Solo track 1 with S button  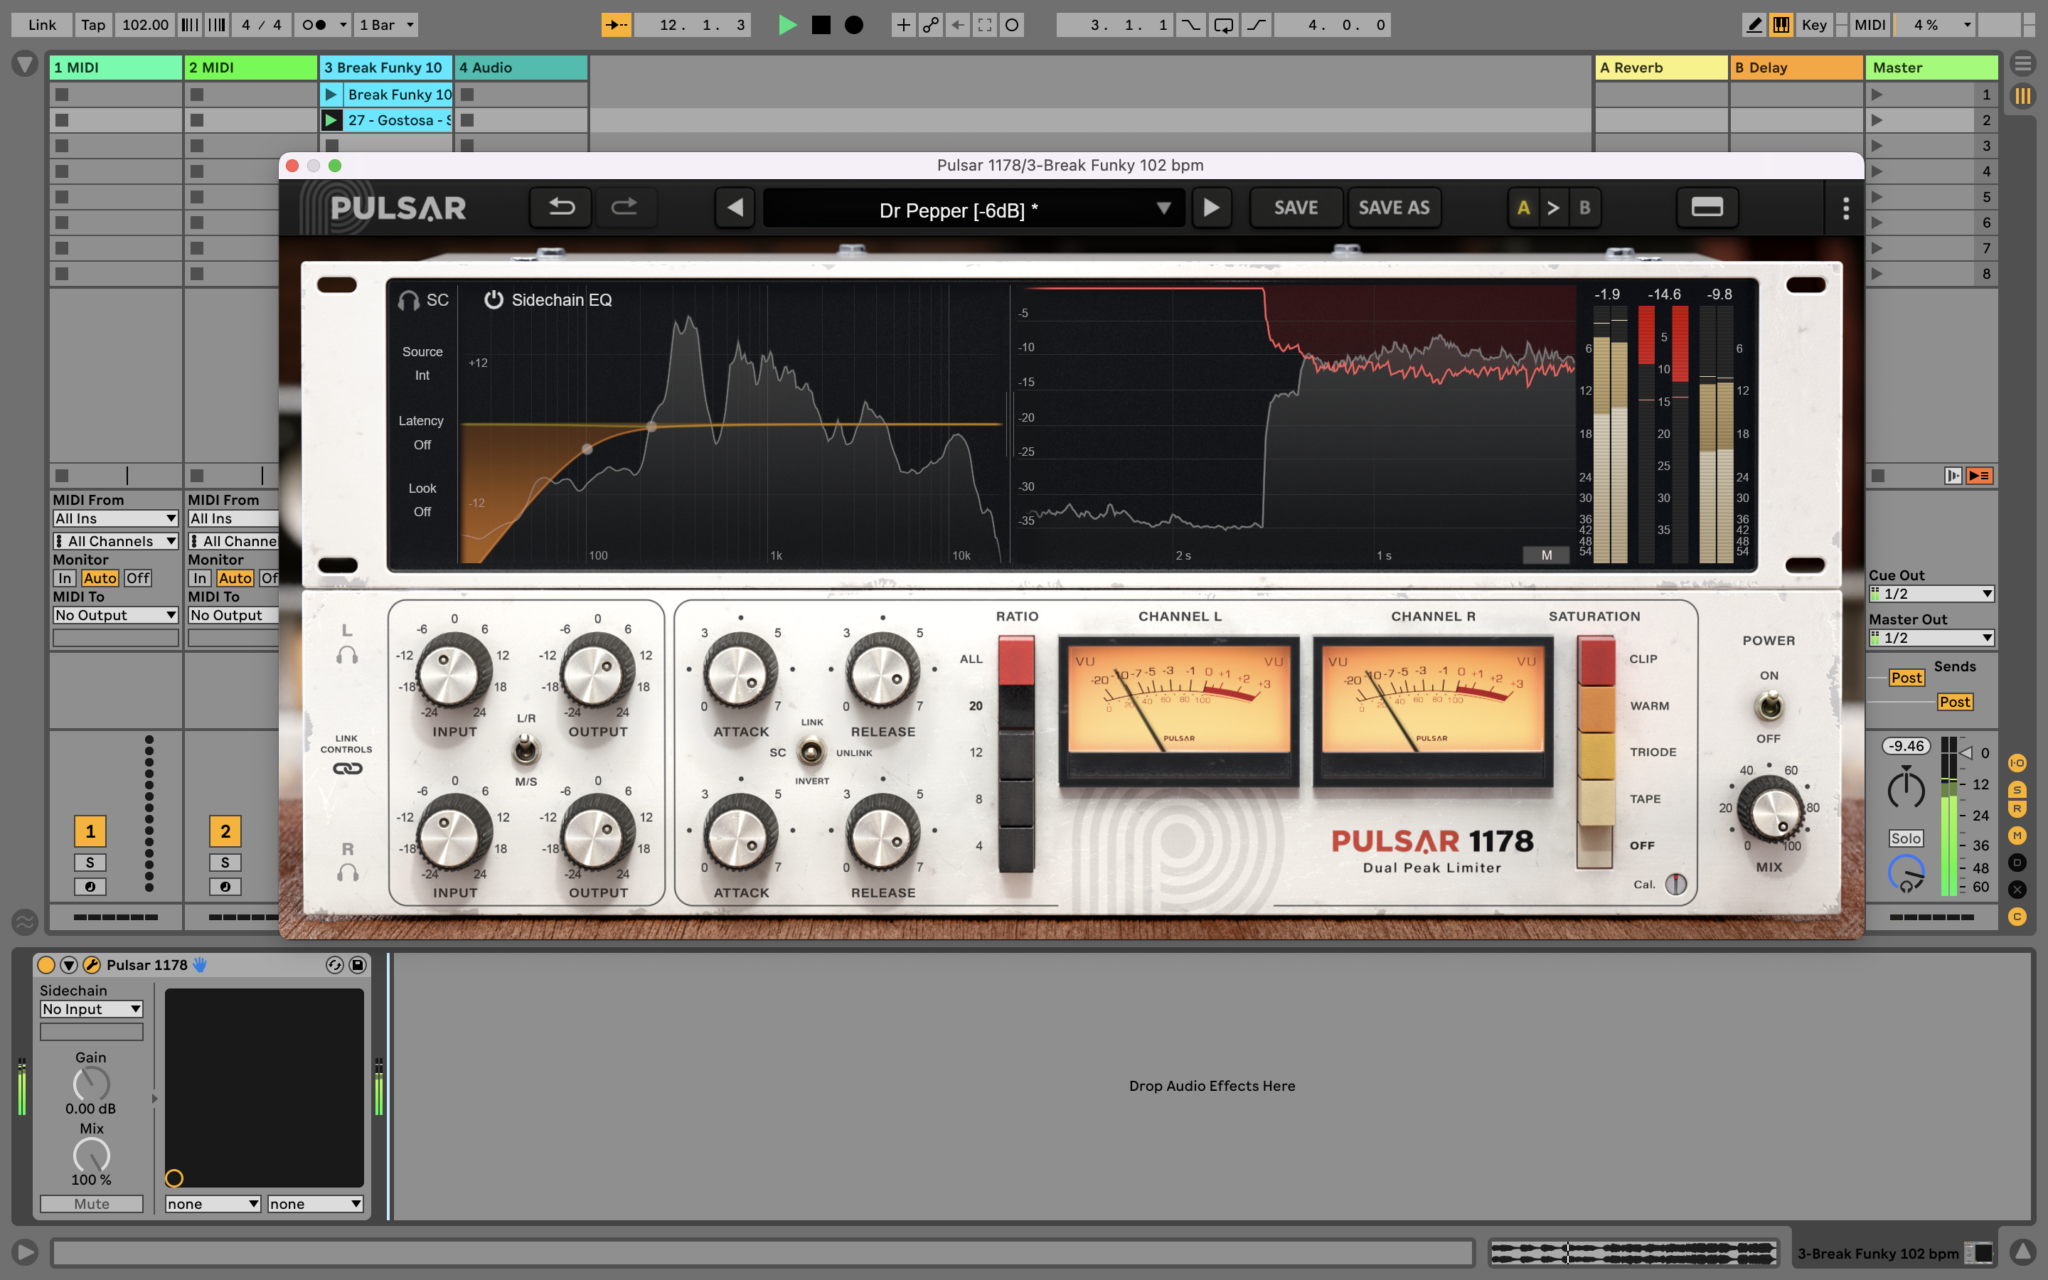coord(90,863)
